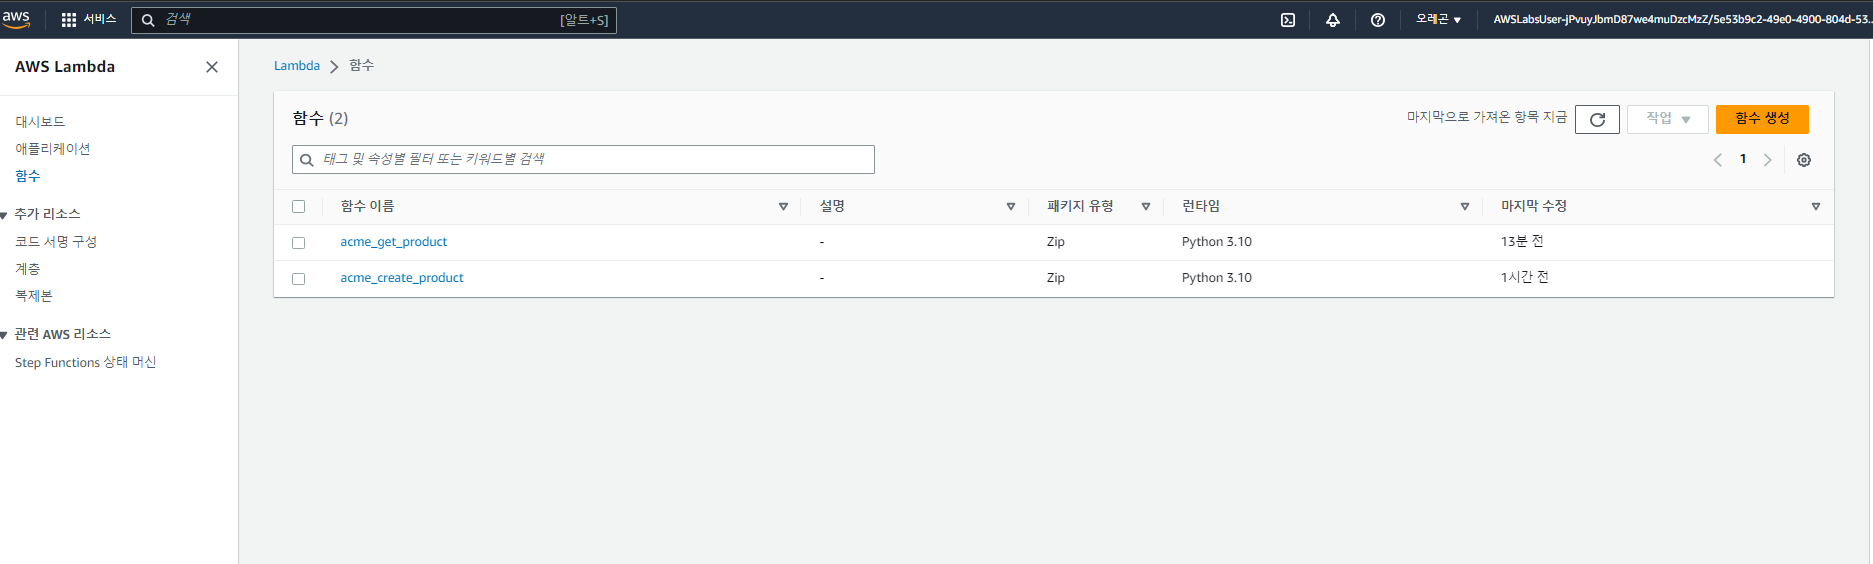Open the 오레곤 region dropdown
Screen dimensions: 1873x564
(1438, 19)
